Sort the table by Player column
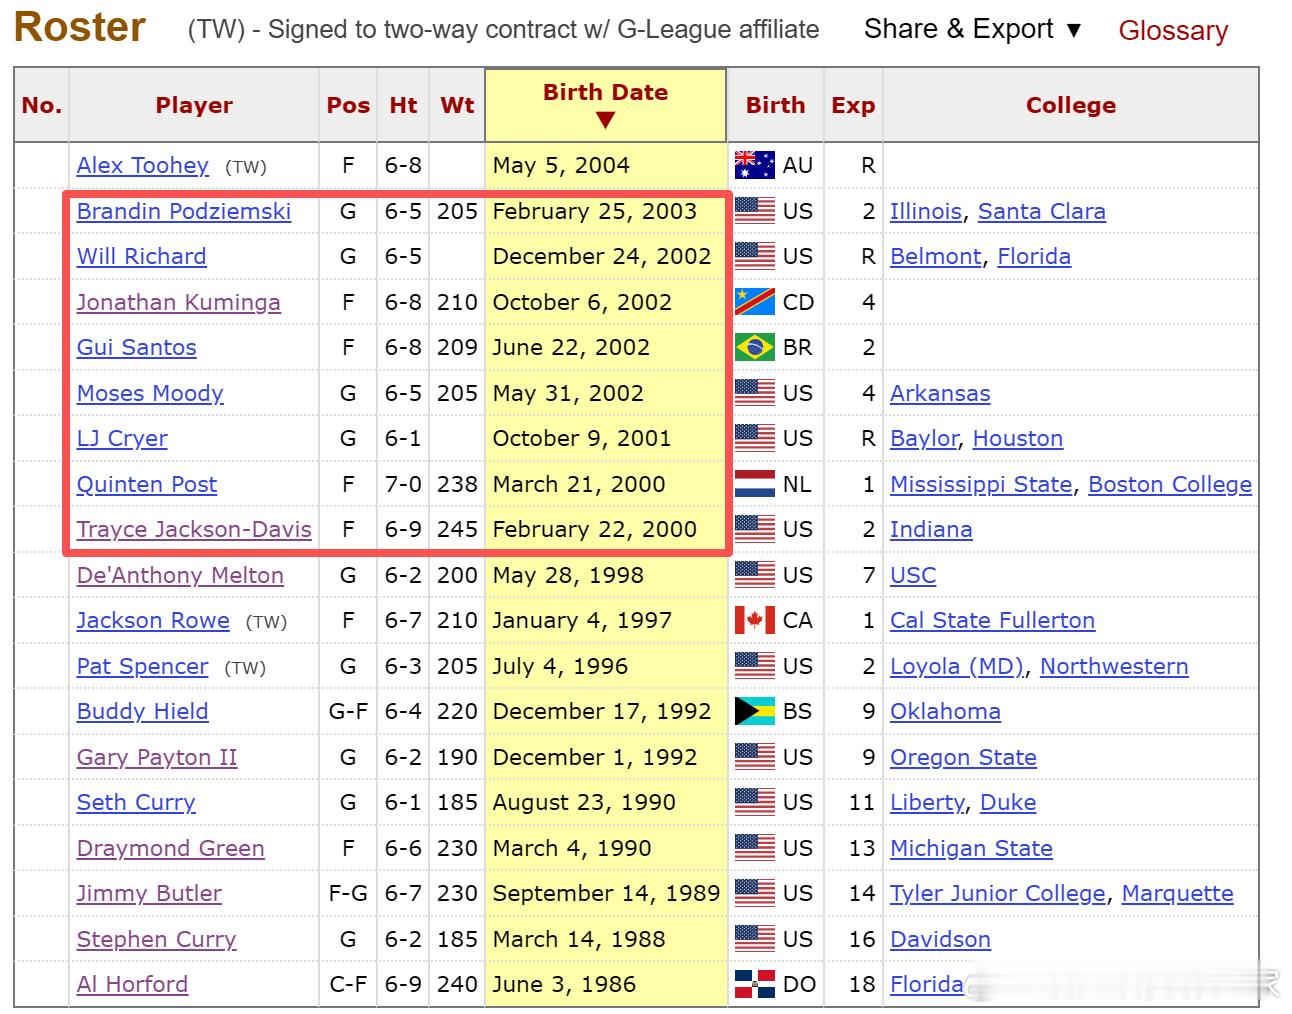 [x=194, y=105]
